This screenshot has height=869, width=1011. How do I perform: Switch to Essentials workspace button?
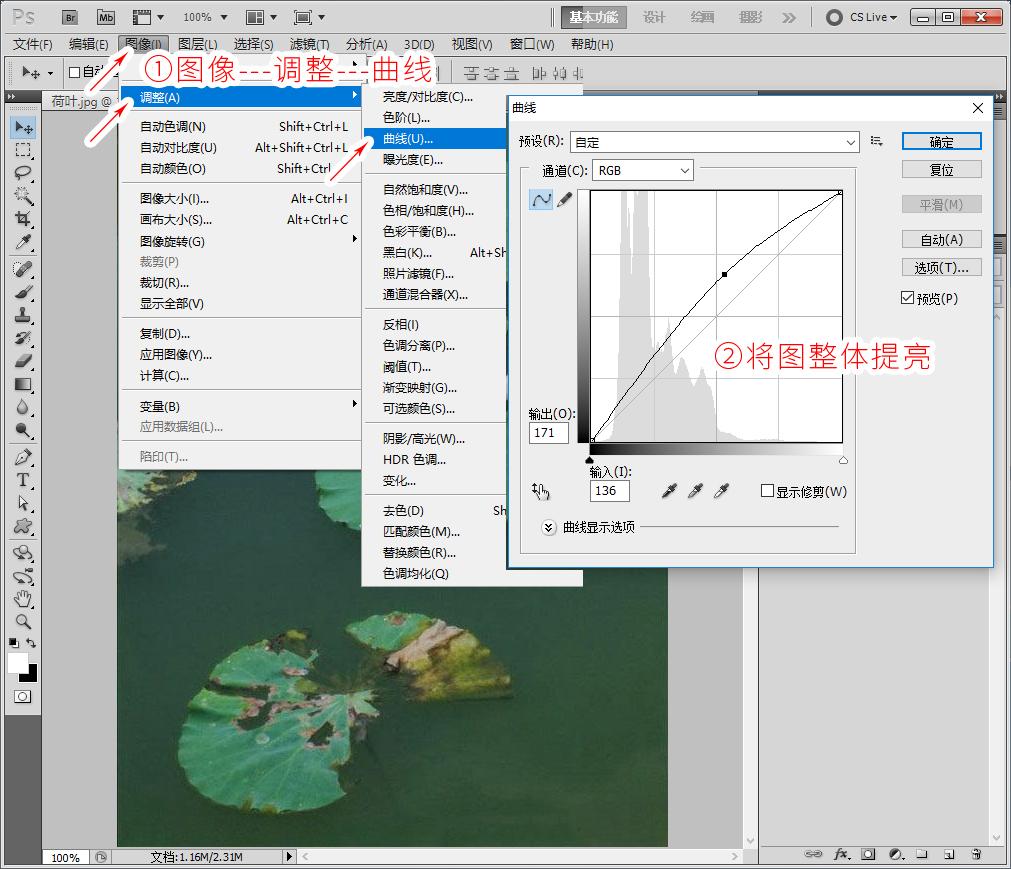[x=594, y=17]
